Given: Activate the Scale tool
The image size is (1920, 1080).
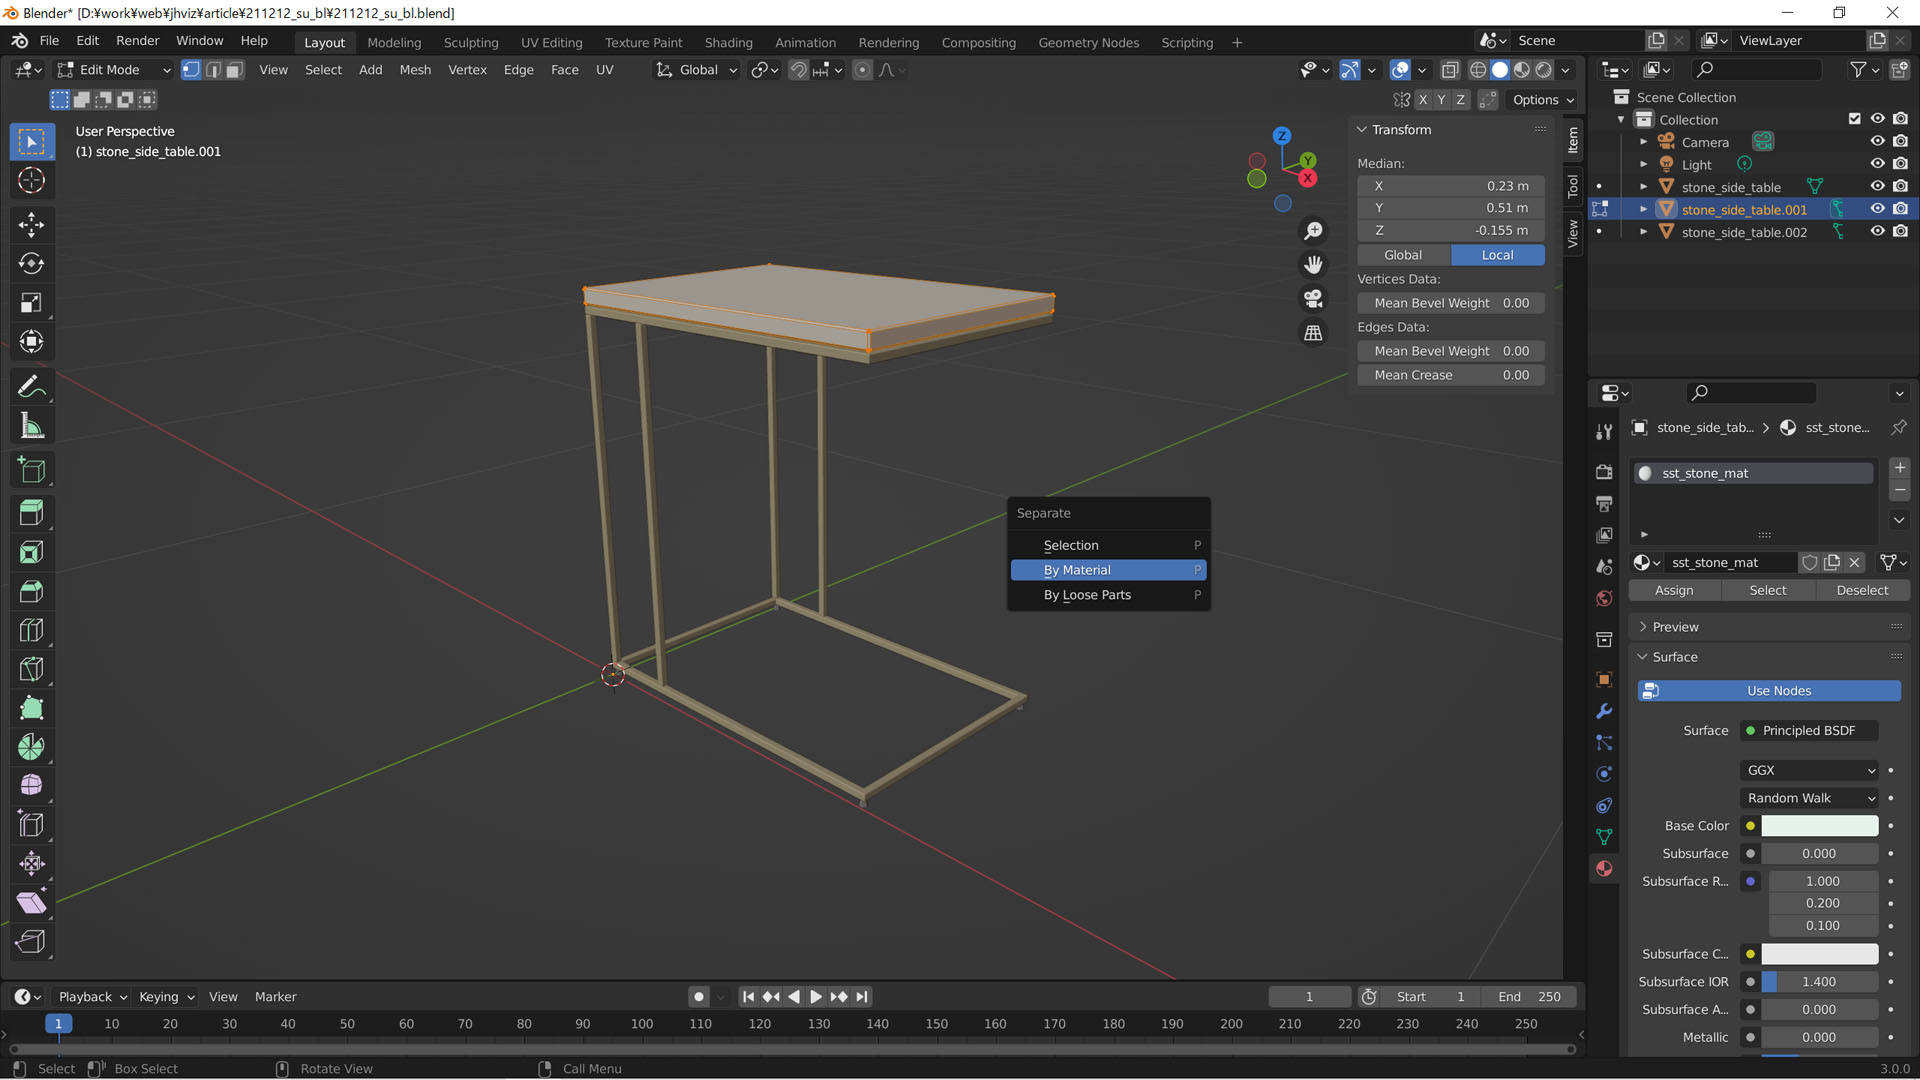Looking at the screenshot, I should click(x=31, y=303).
